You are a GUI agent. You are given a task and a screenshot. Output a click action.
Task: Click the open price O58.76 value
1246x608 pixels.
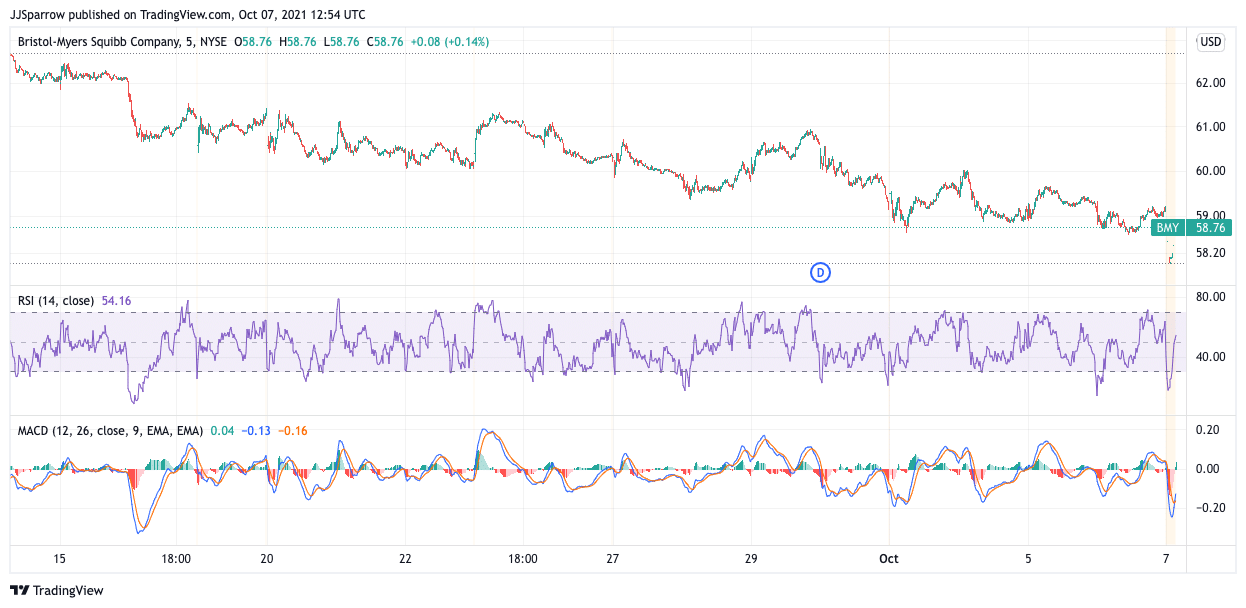pos(253,42)
